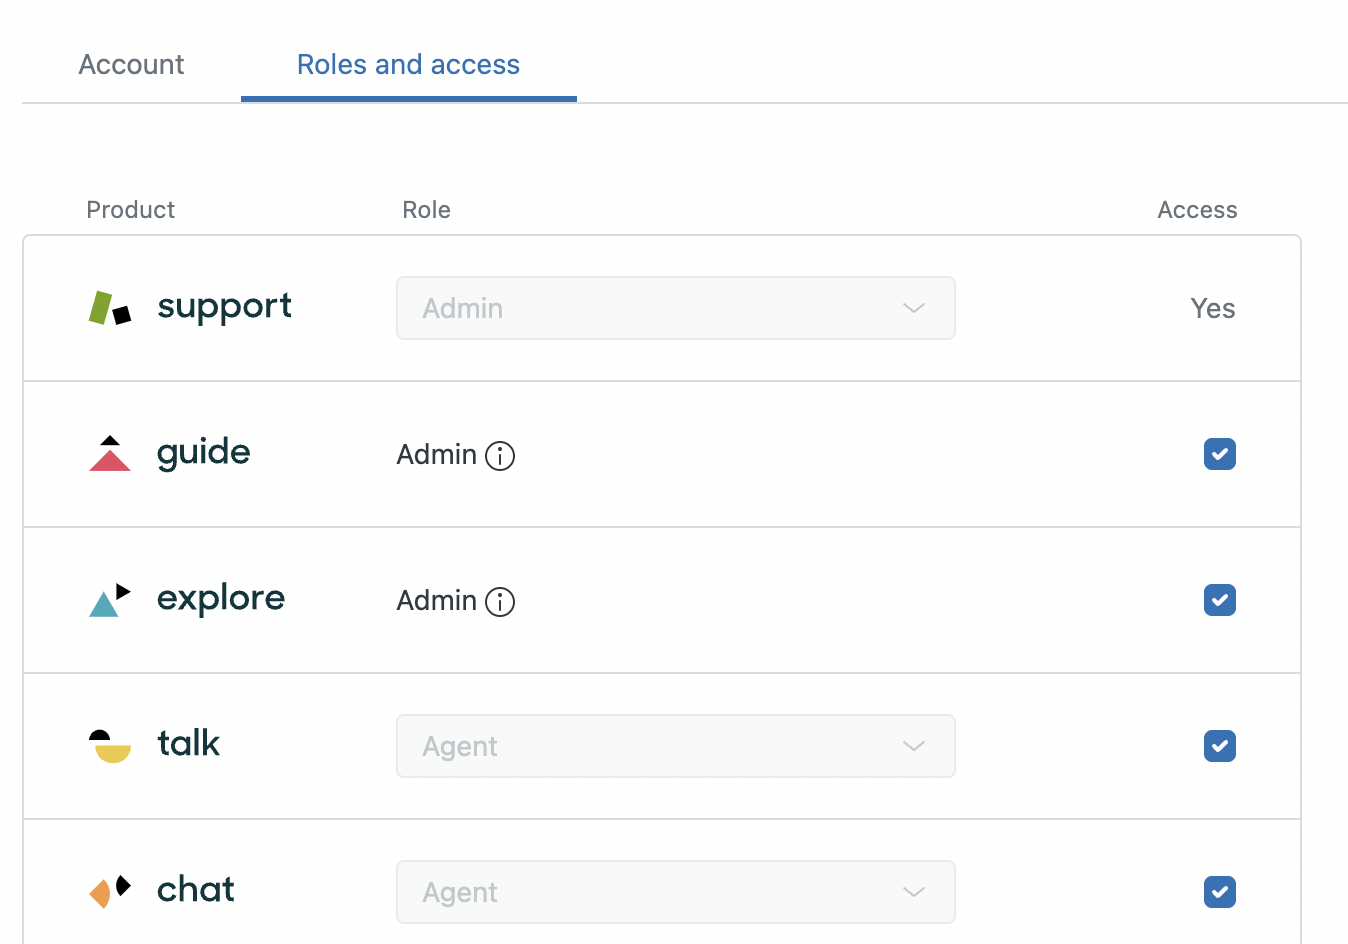
Task: Click the Explore product logo icon
Action: (110, 600)
